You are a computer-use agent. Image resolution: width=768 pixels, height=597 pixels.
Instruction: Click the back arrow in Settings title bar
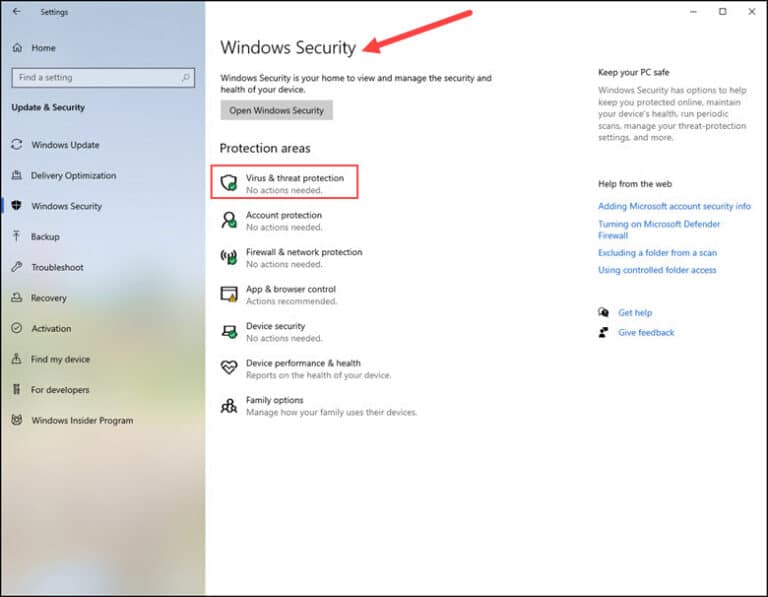17,11
